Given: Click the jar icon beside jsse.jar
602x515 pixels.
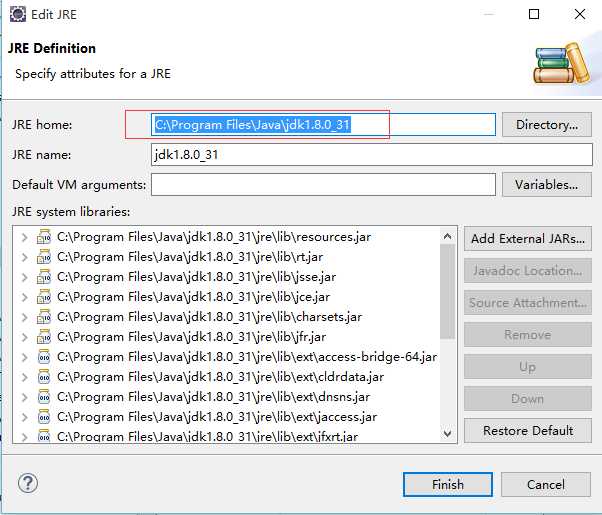Looking at the screenshot, I should tap(44, 277).
